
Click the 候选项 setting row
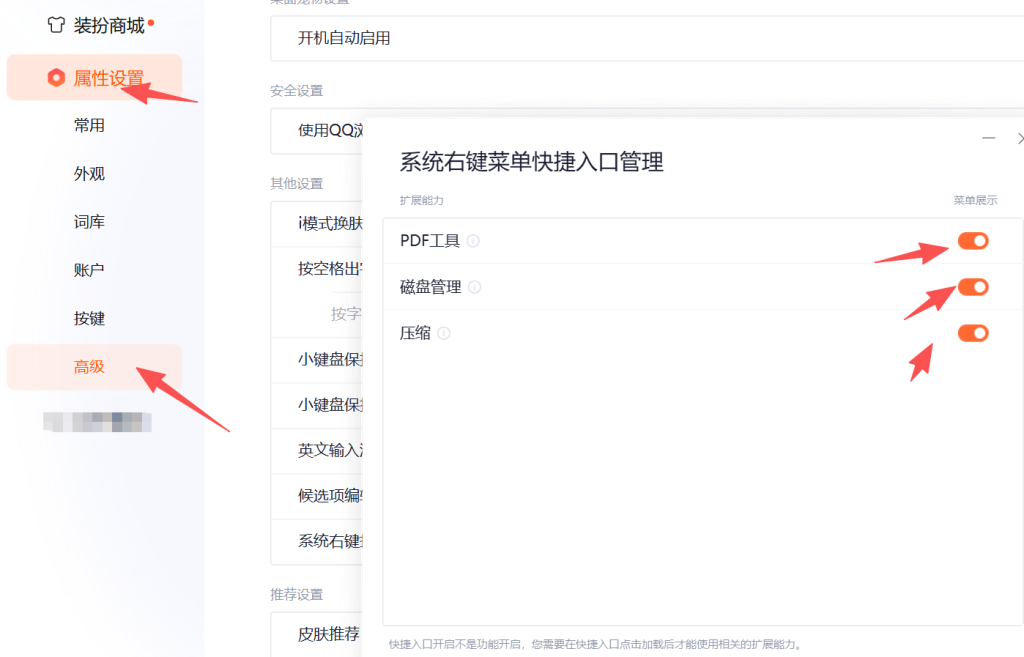tap(329, 496)
